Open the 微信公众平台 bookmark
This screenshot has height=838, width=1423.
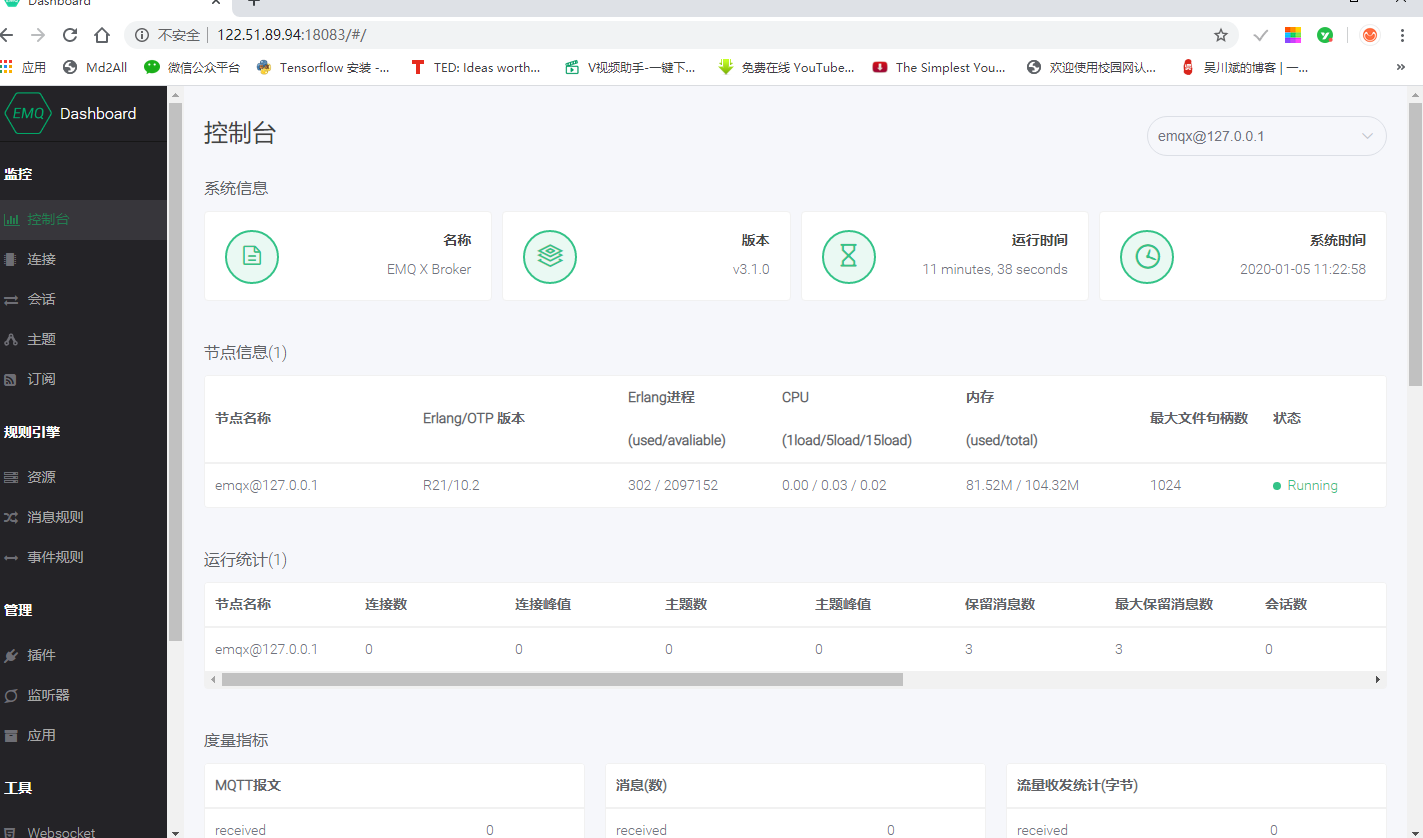point(192,67)
